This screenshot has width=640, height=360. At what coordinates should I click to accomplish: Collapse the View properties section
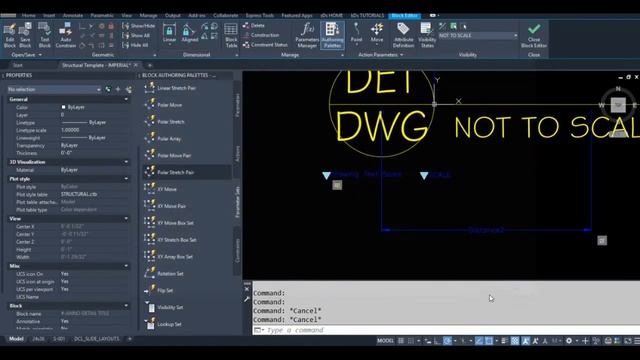126,219
